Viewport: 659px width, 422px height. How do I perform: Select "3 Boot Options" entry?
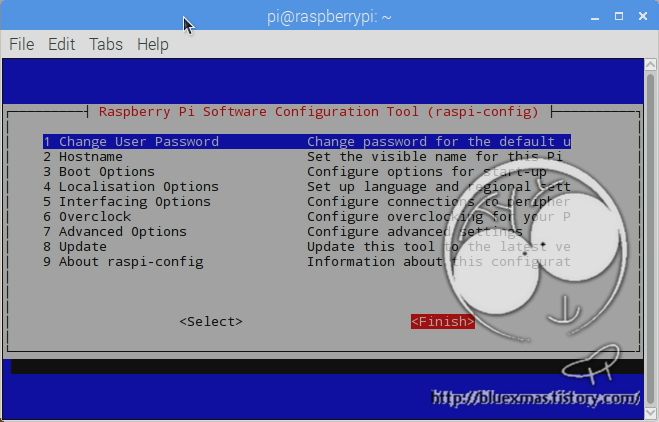coord(99,172)
